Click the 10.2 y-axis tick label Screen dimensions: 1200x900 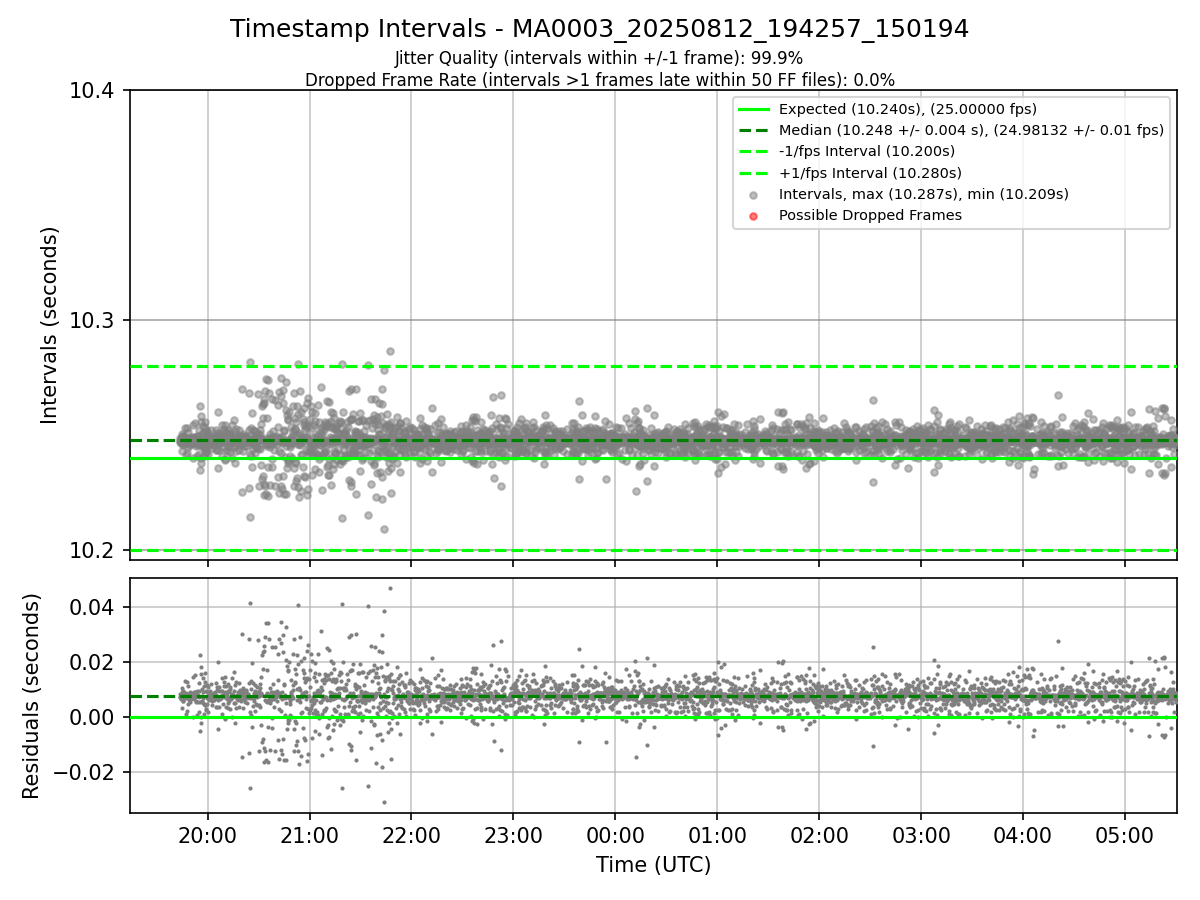[94, 551]
